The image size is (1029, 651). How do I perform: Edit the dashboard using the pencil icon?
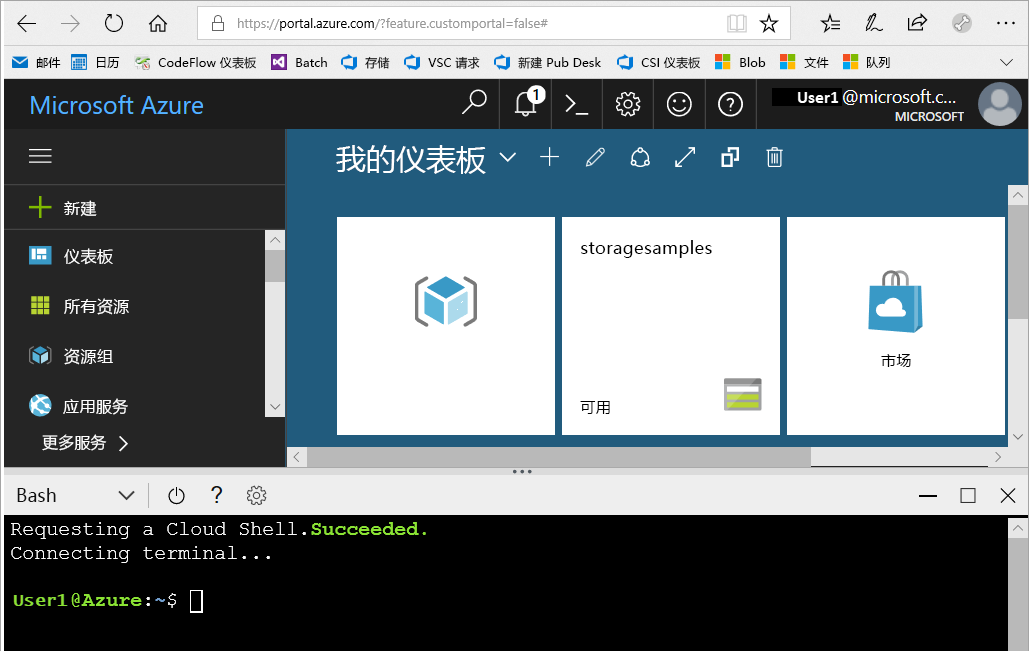(x=594, y=157)
